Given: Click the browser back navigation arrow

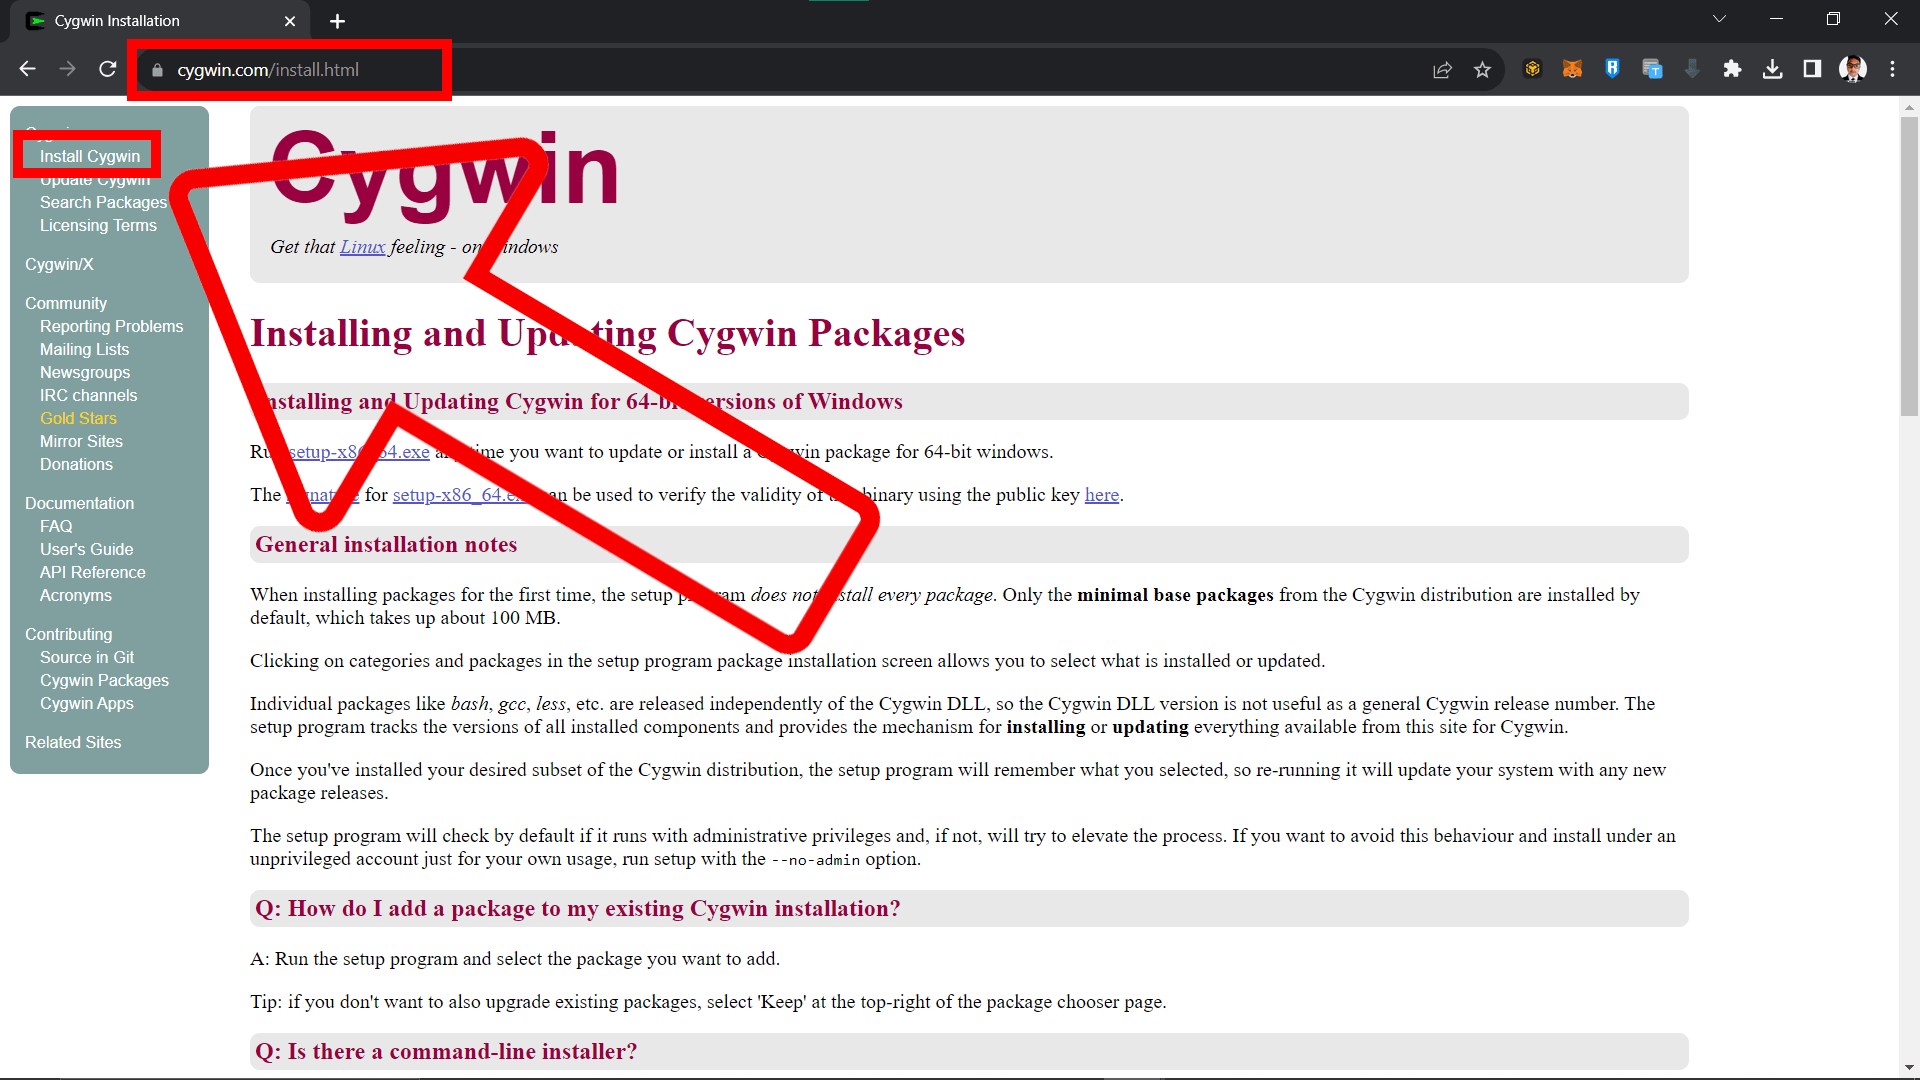Looking at the screenshot, I should (x=26, y=69).
